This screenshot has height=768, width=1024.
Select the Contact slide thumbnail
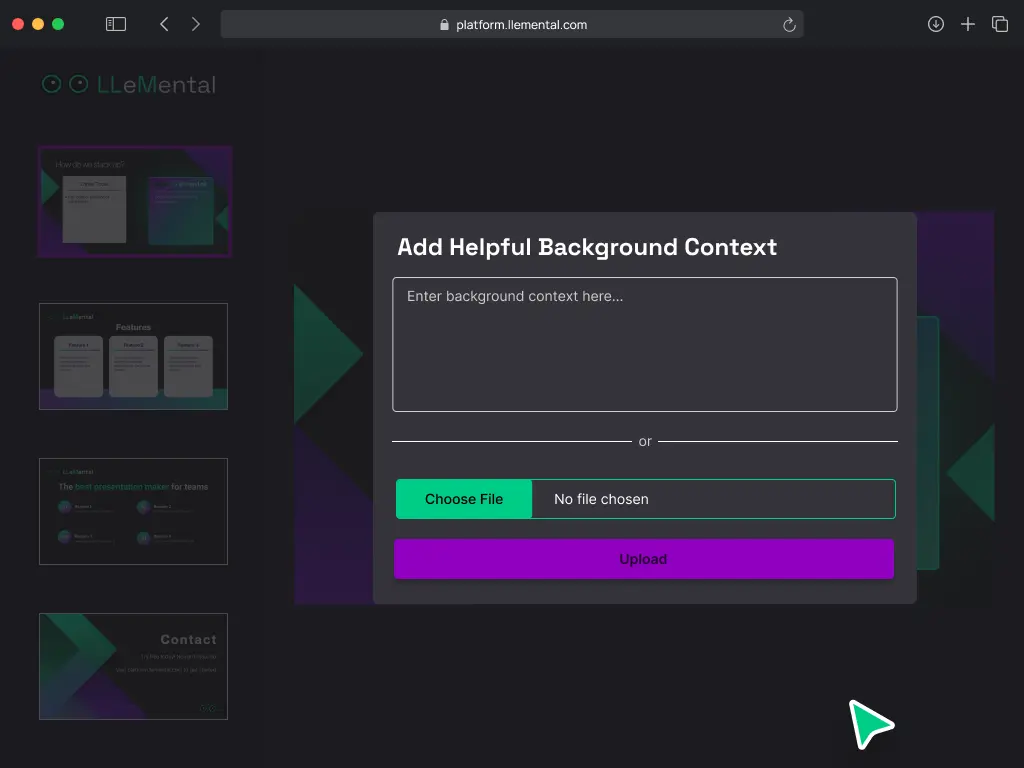click(133, 666)
